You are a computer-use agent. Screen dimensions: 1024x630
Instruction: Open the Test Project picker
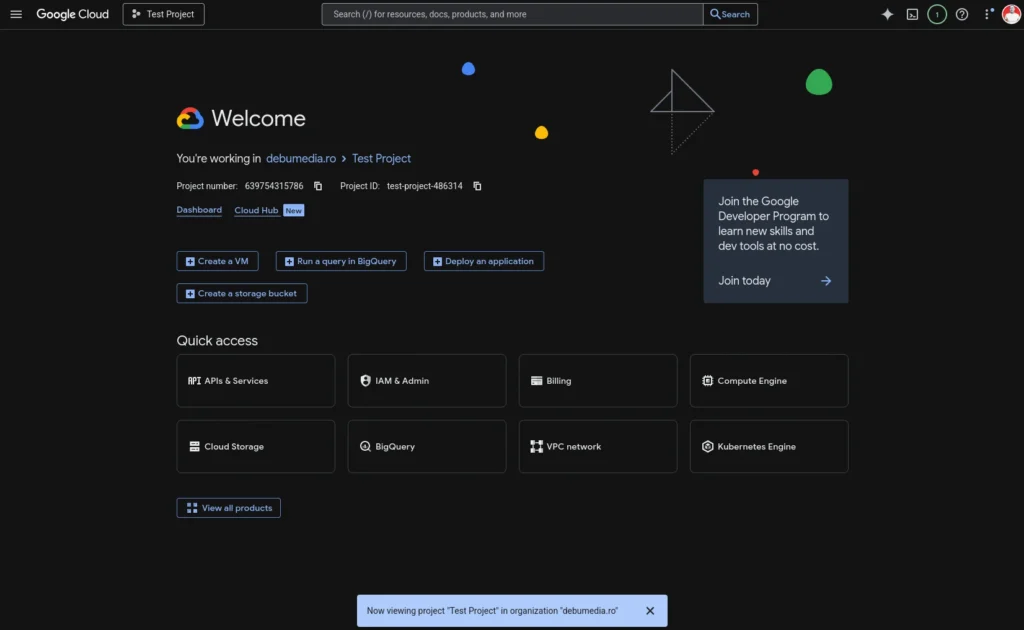[163, 14]
